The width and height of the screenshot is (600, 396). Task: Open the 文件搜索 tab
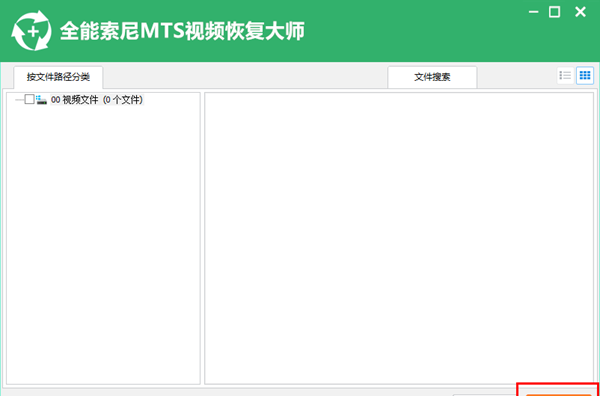pyautogui.click(x=432, y=77)
